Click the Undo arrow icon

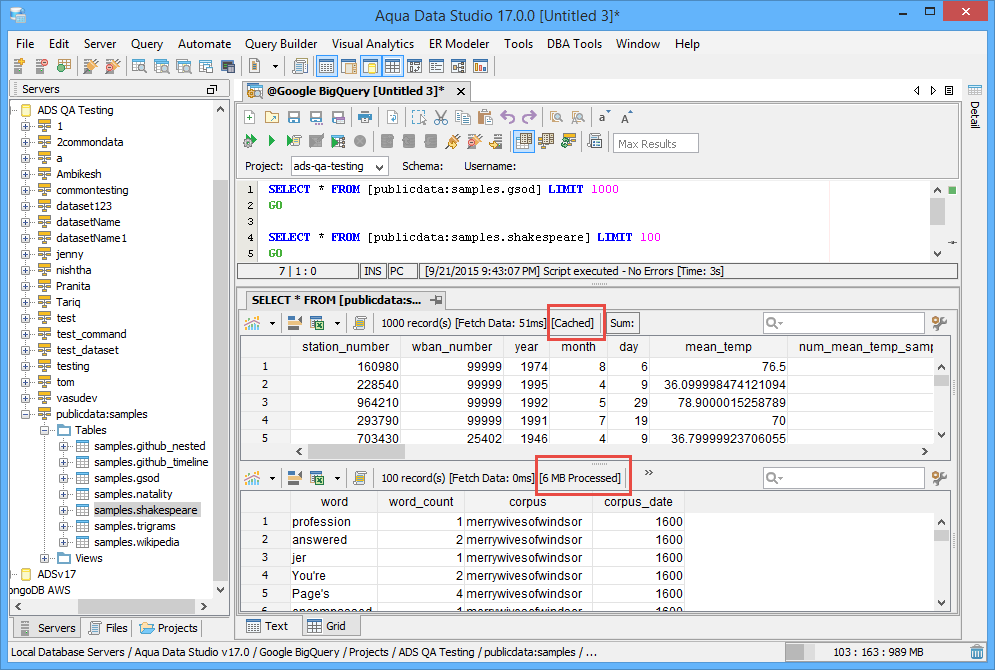point(507,117)
